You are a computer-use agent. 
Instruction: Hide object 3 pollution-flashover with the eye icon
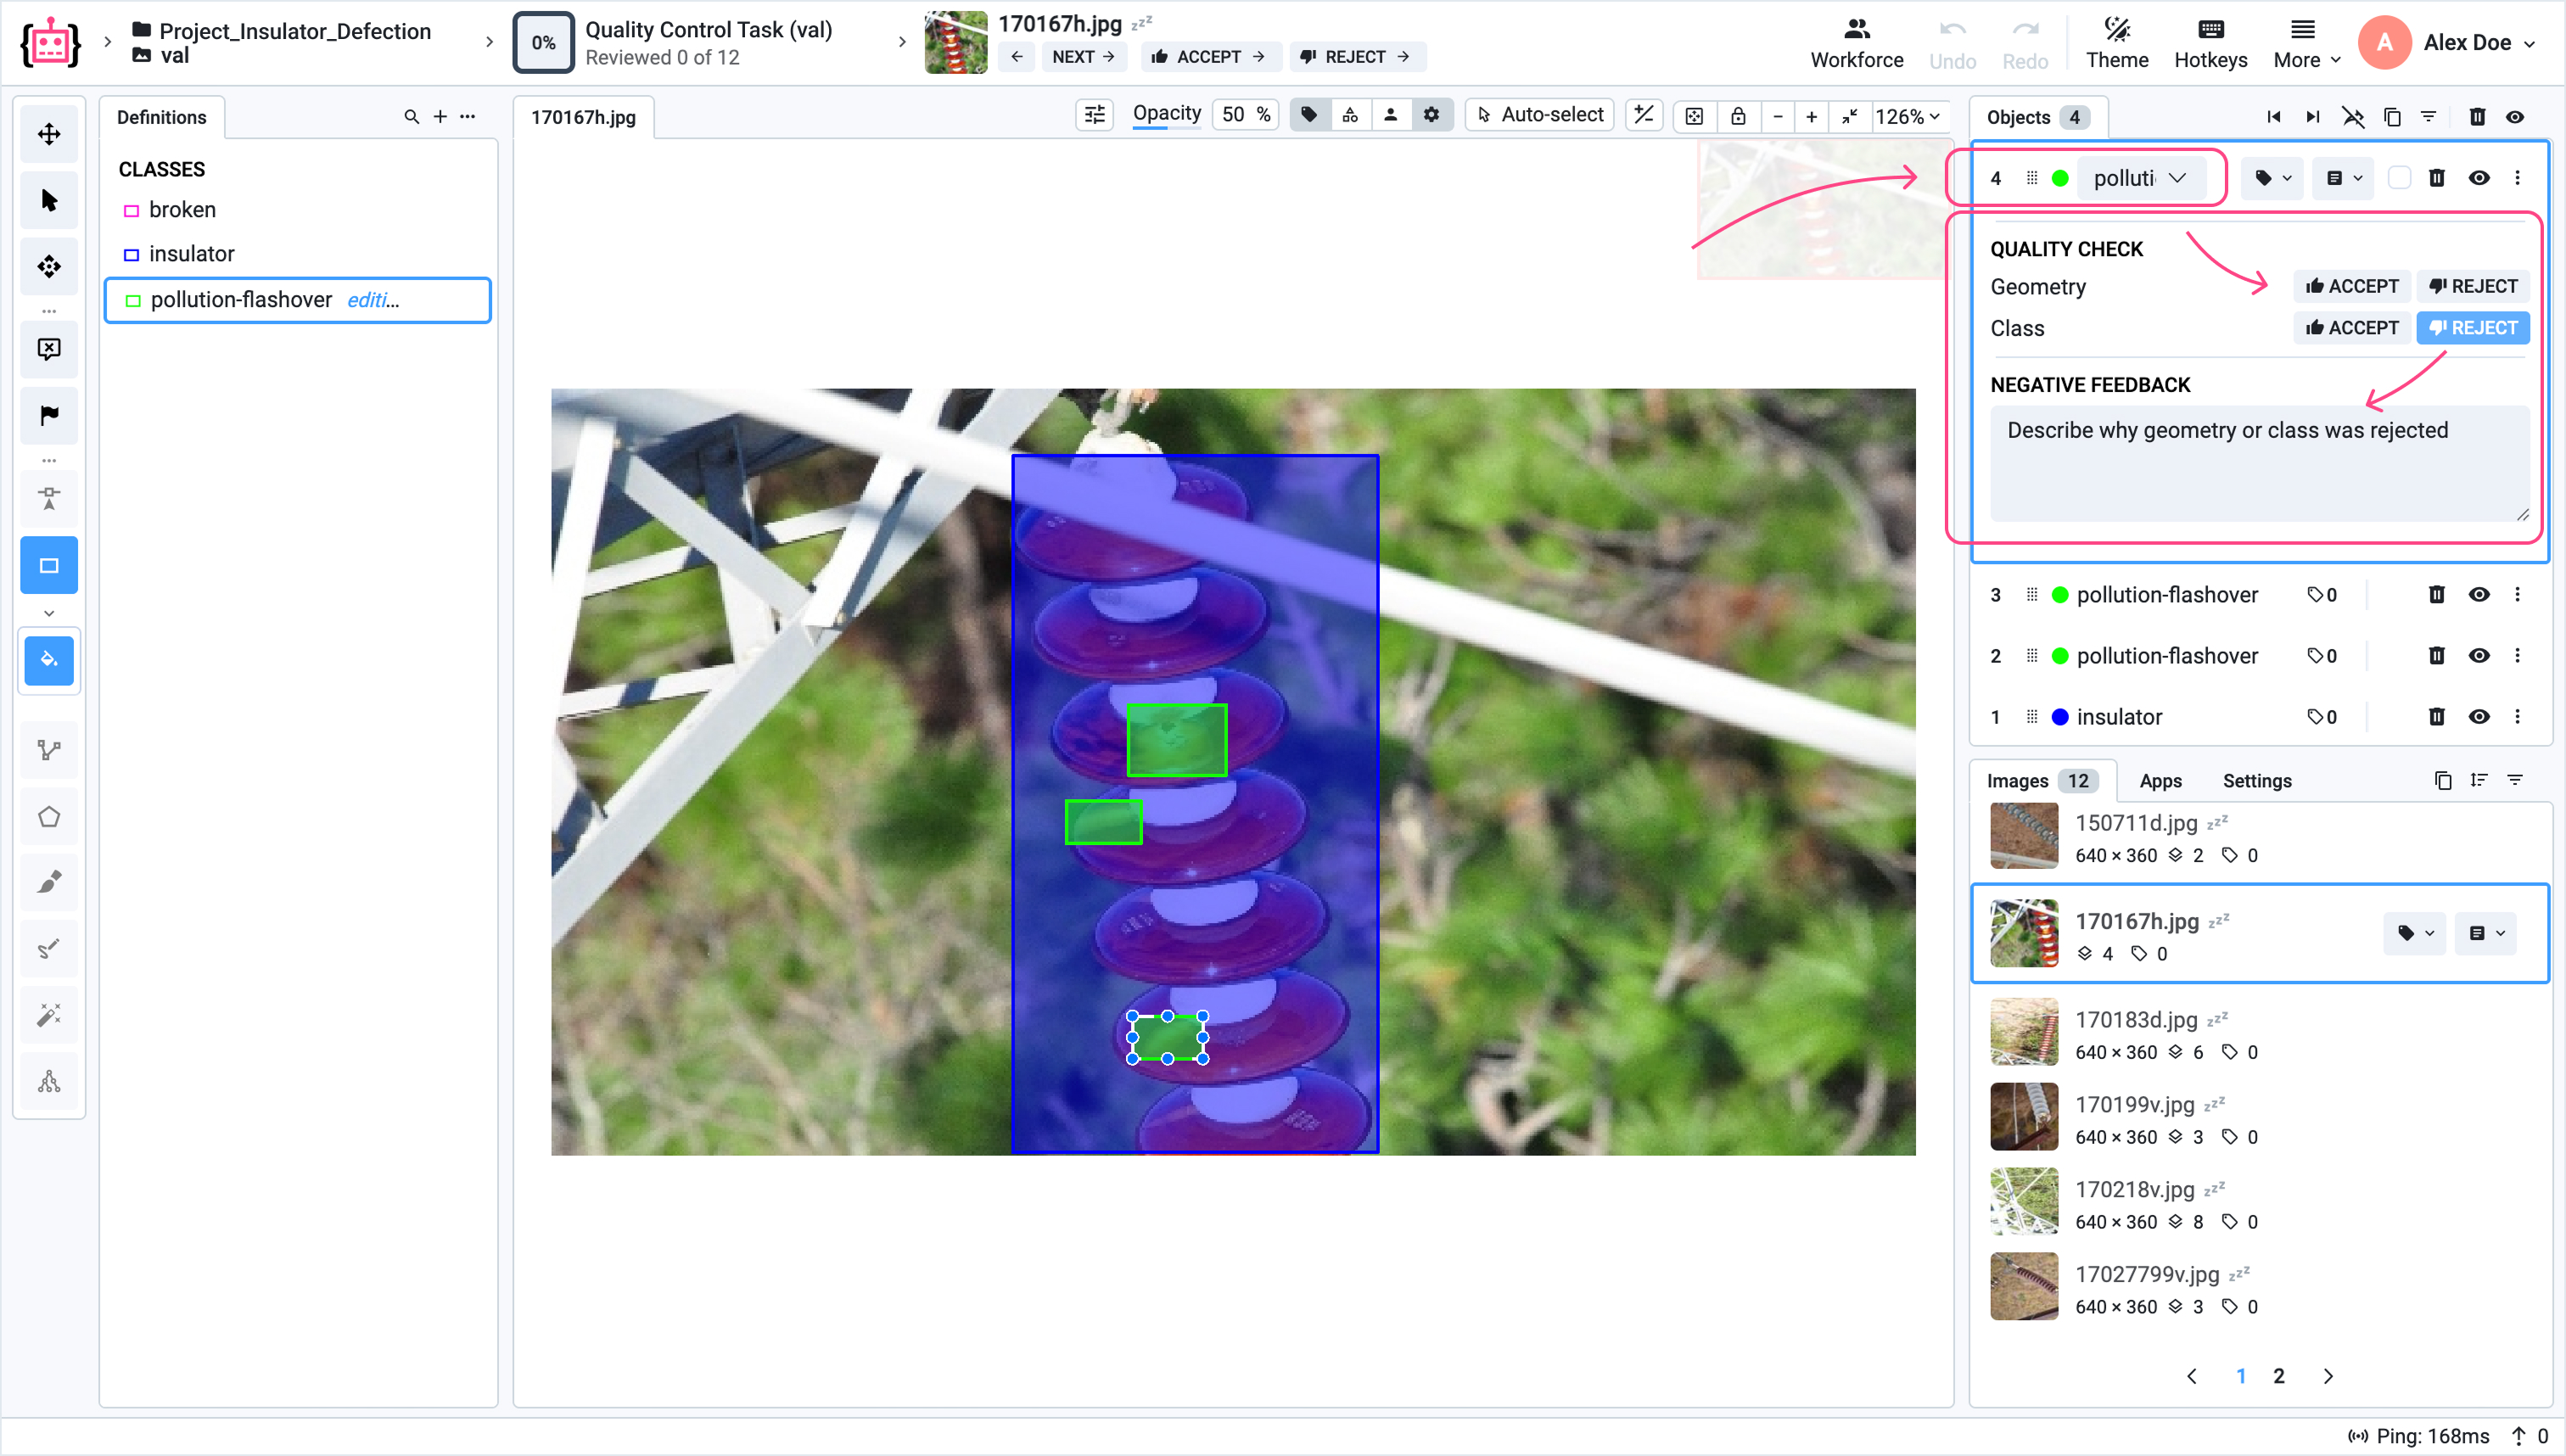tap(2478, 595)
